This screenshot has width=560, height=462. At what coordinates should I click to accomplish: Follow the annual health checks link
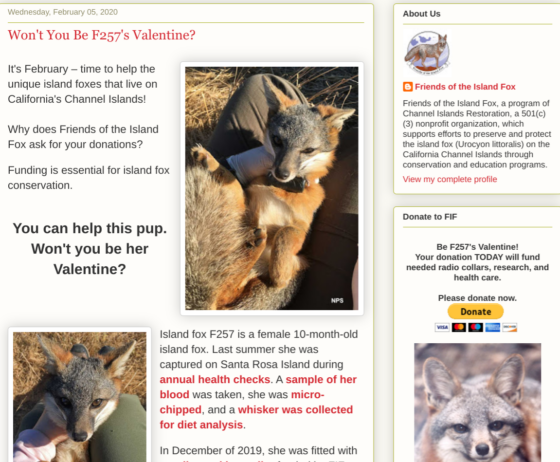215,379
